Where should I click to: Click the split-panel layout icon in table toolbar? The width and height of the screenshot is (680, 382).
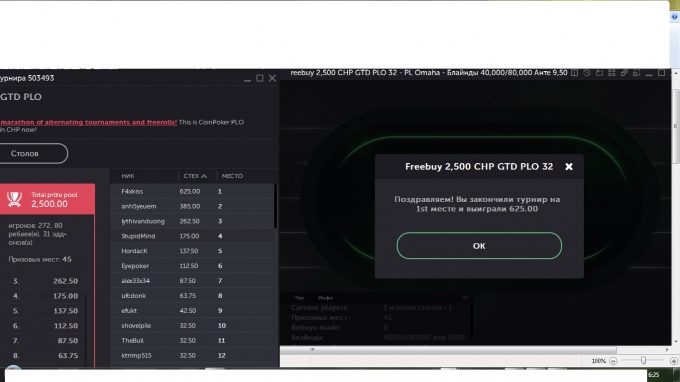574,73
